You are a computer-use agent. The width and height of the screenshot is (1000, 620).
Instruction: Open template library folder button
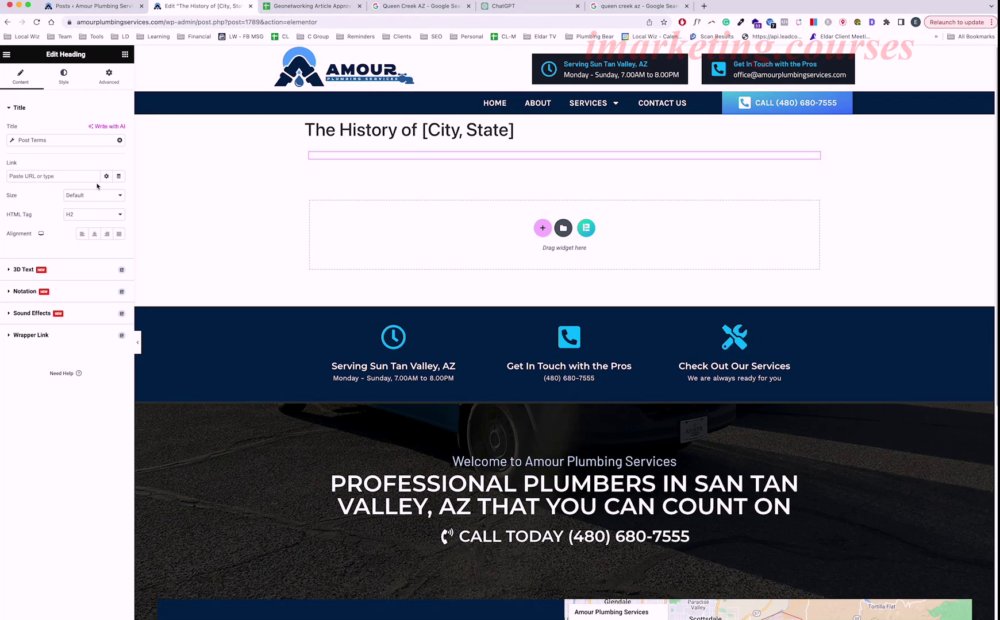tap(563, 228)
